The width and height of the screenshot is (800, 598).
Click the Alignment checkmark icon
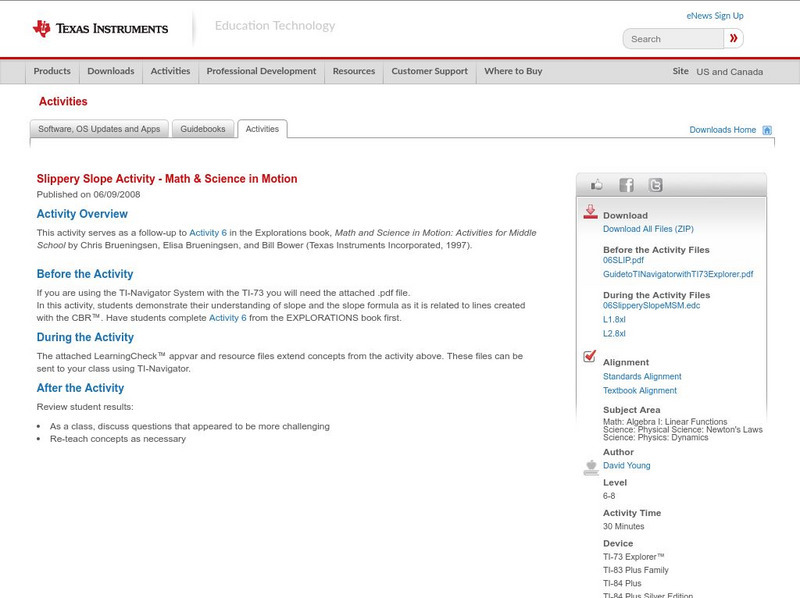589,356
